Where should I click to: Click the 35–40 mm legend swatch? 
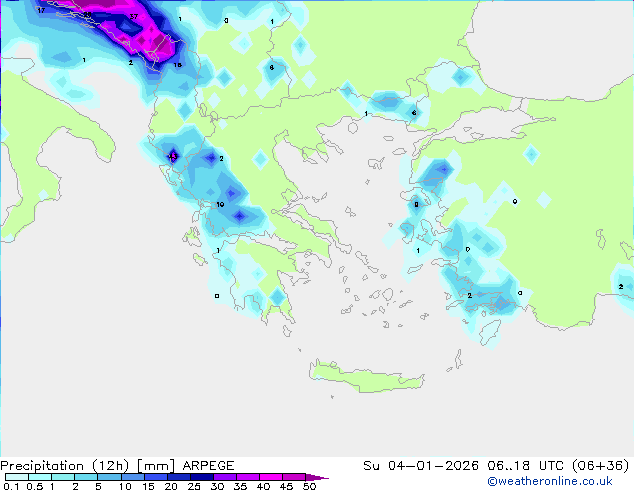click(248, 477)
